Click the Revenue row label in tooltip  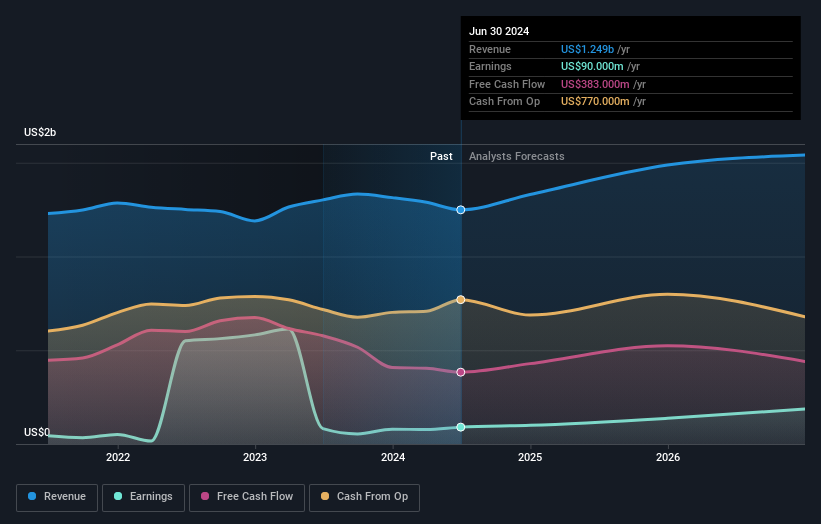tap(490, 49)
